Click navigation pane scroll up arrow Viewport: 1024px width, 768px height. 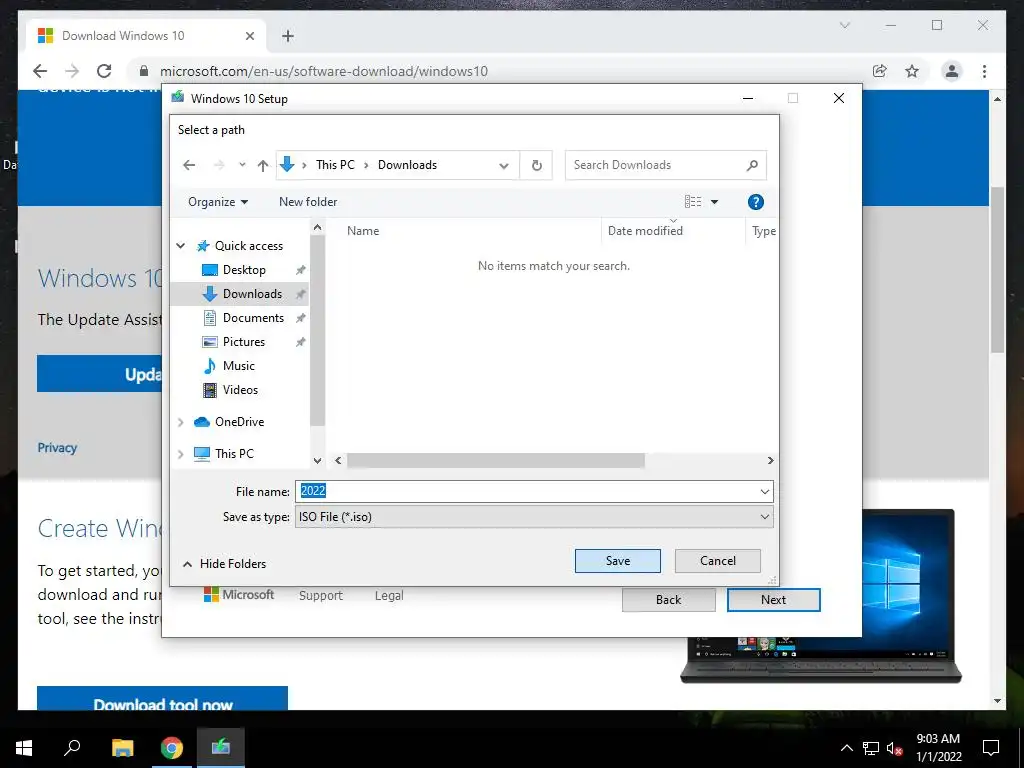317,227
